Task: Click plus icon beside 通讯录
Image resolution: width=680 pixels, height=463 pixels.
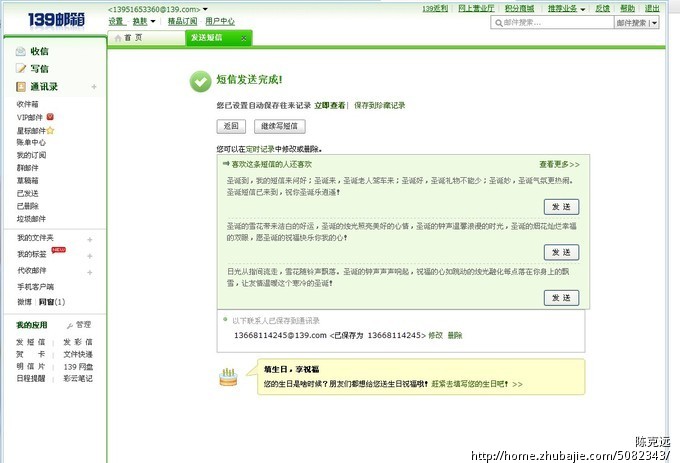Action: click(94, 87)
